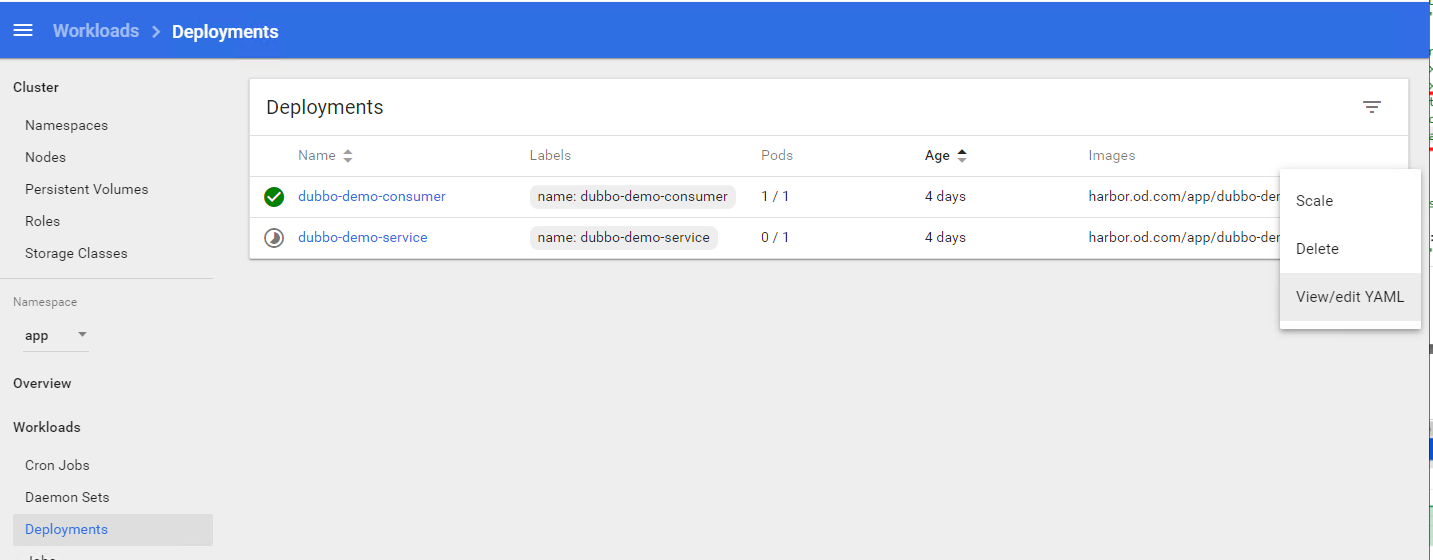This screenshot has height=560, width=1433.
Task: Choose Delete in the context menu
Action: (x=1317, y=249)
